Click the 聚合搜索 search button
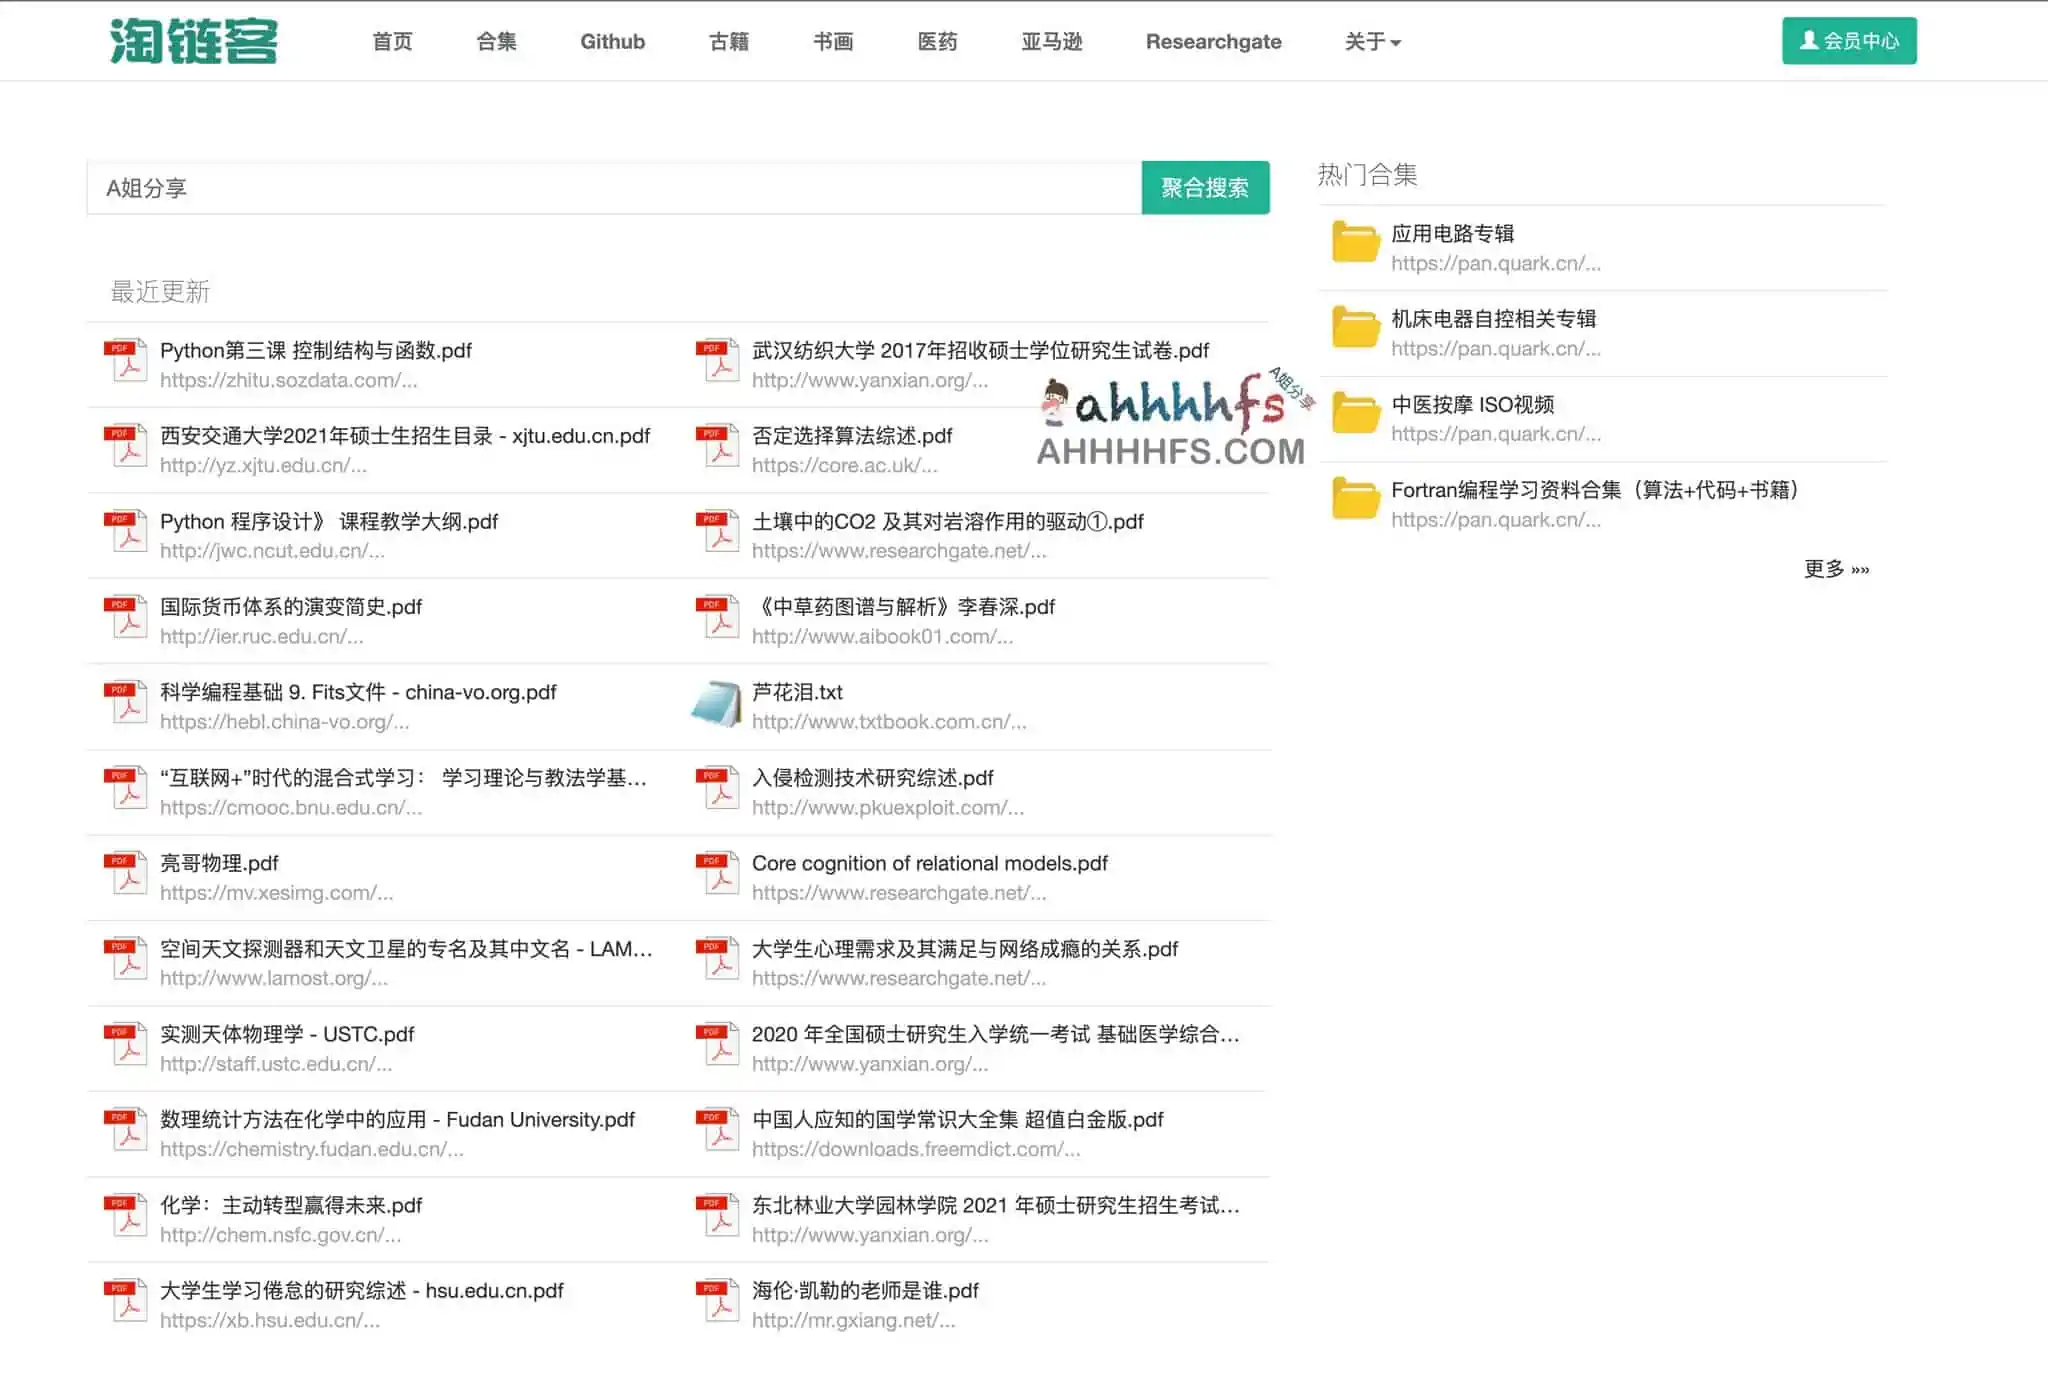This screenshot has height=1397, width=2048. click(1205, 187)
